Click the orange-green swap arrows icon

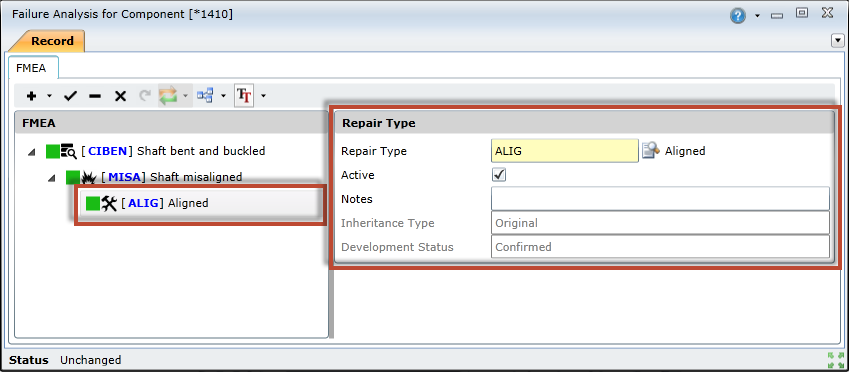click(x=168, y=96)
